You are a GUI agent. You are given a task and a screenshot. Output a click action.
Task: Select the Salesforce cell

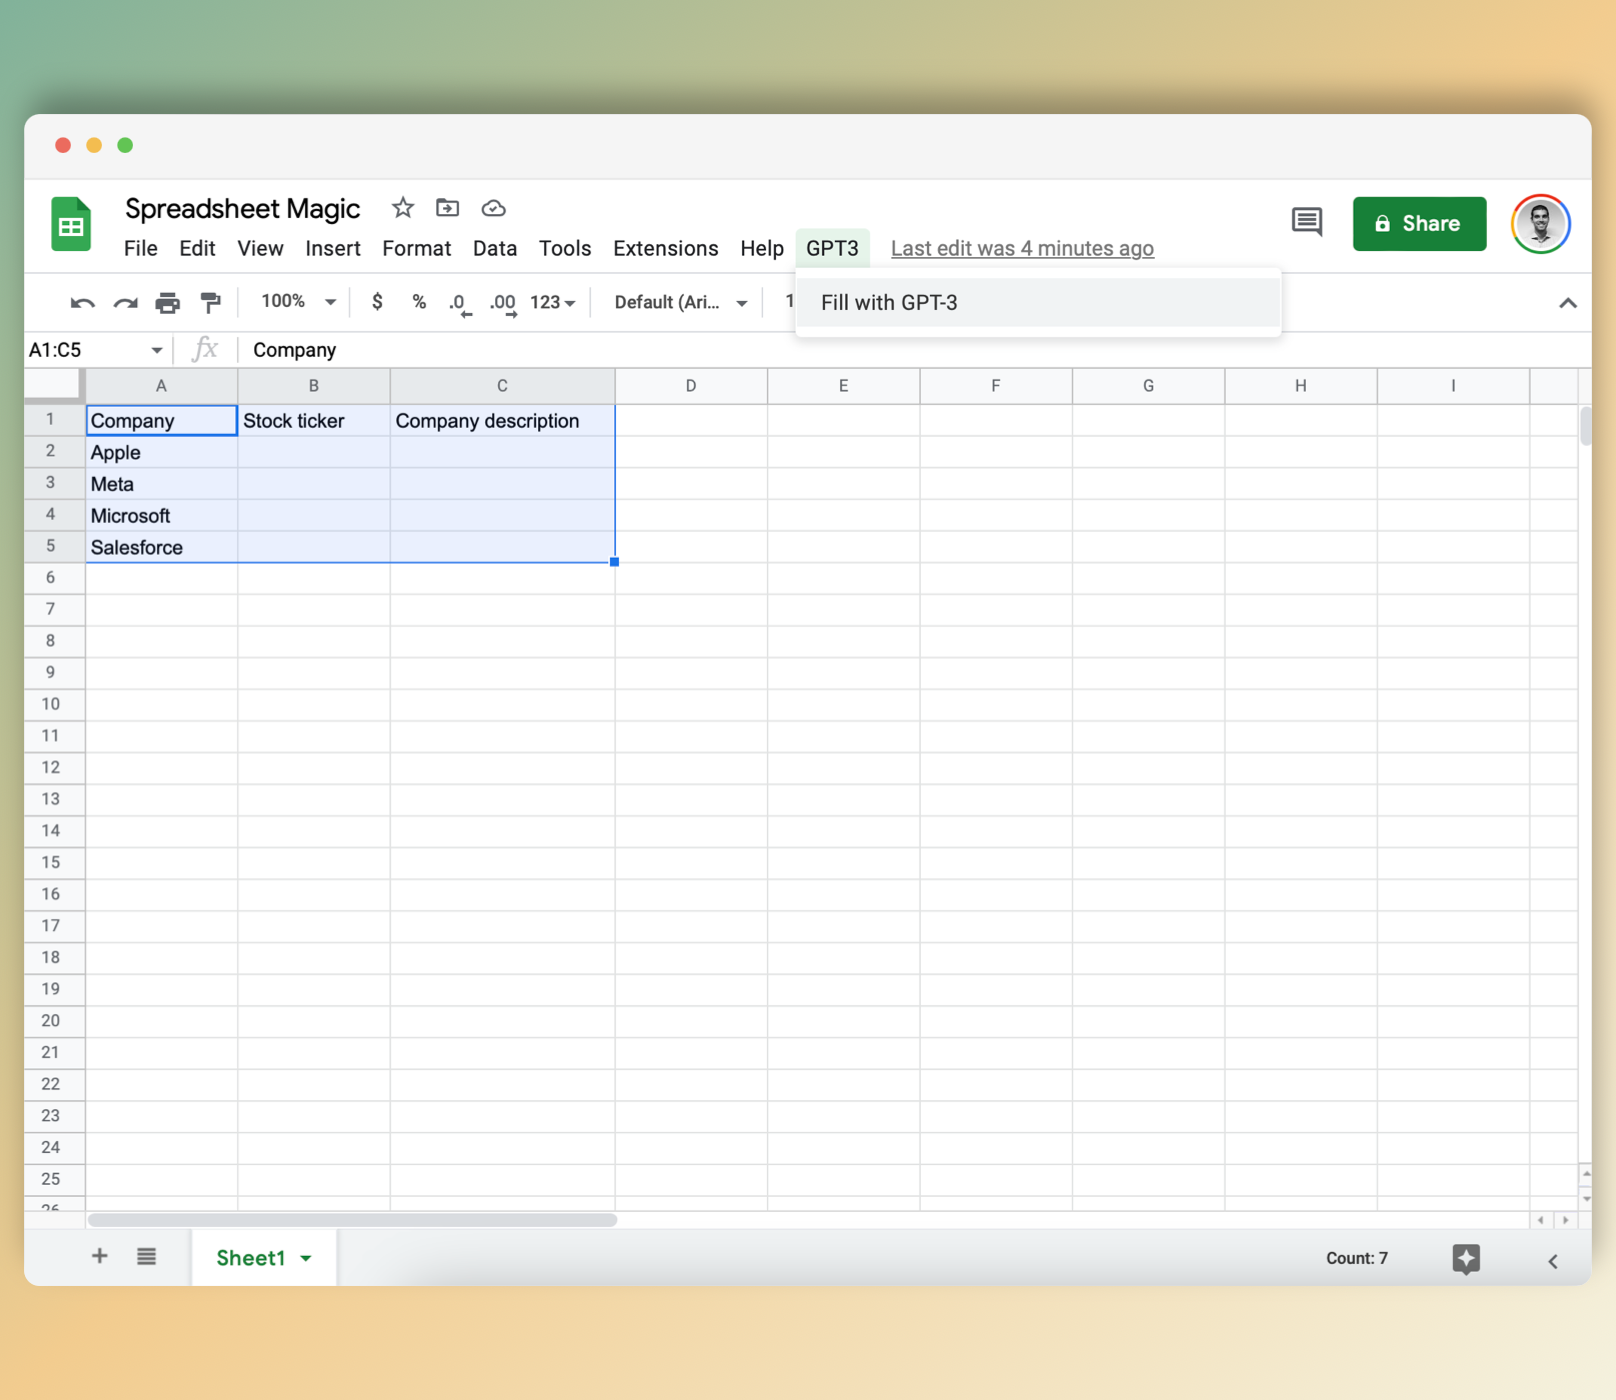click(x=161, y=548)
